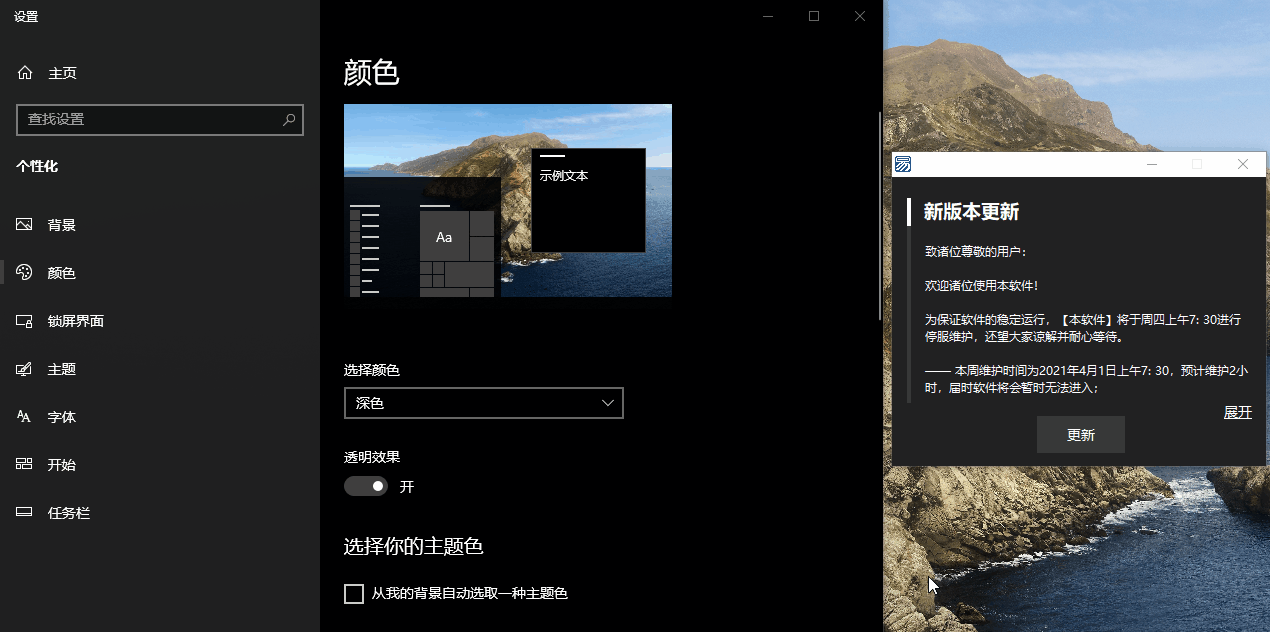
Task: Click the 颜色 page title
Action: point(371,73)
